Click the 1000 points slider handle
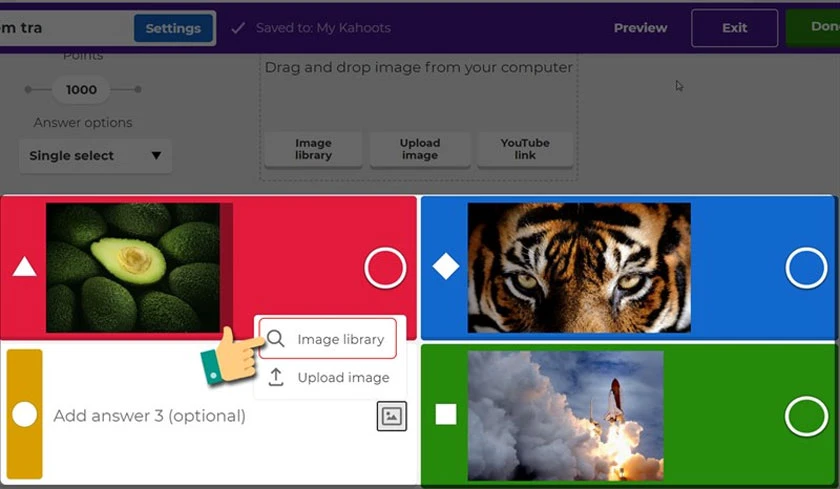Screen dimensions: 840x489 (81, 89)
